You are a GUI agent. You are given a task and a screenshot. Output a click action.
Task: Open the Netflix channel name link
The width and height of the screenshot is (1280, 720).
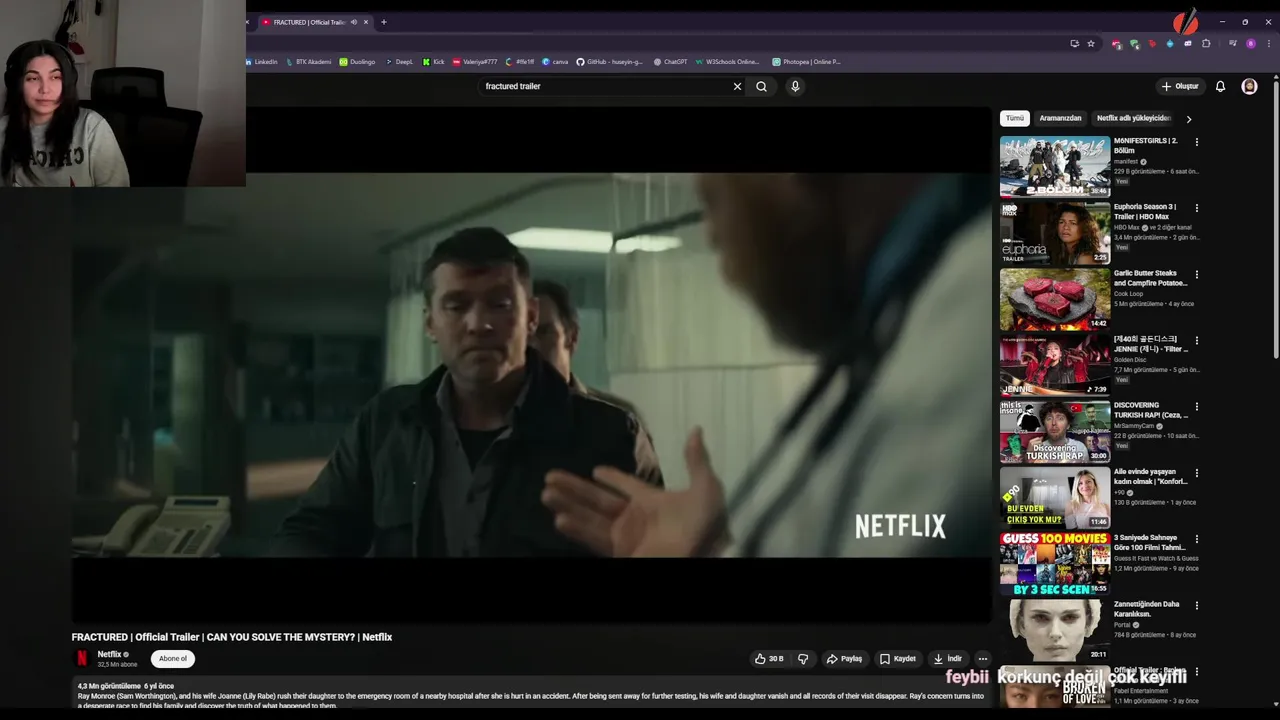pyautogui.click(x=109, y=654)
